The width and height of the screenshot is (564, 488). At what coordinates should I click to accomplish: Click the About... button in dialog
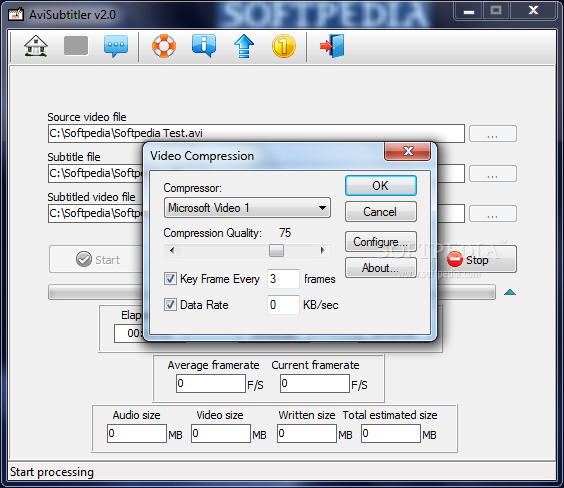[x=381, y=267]
